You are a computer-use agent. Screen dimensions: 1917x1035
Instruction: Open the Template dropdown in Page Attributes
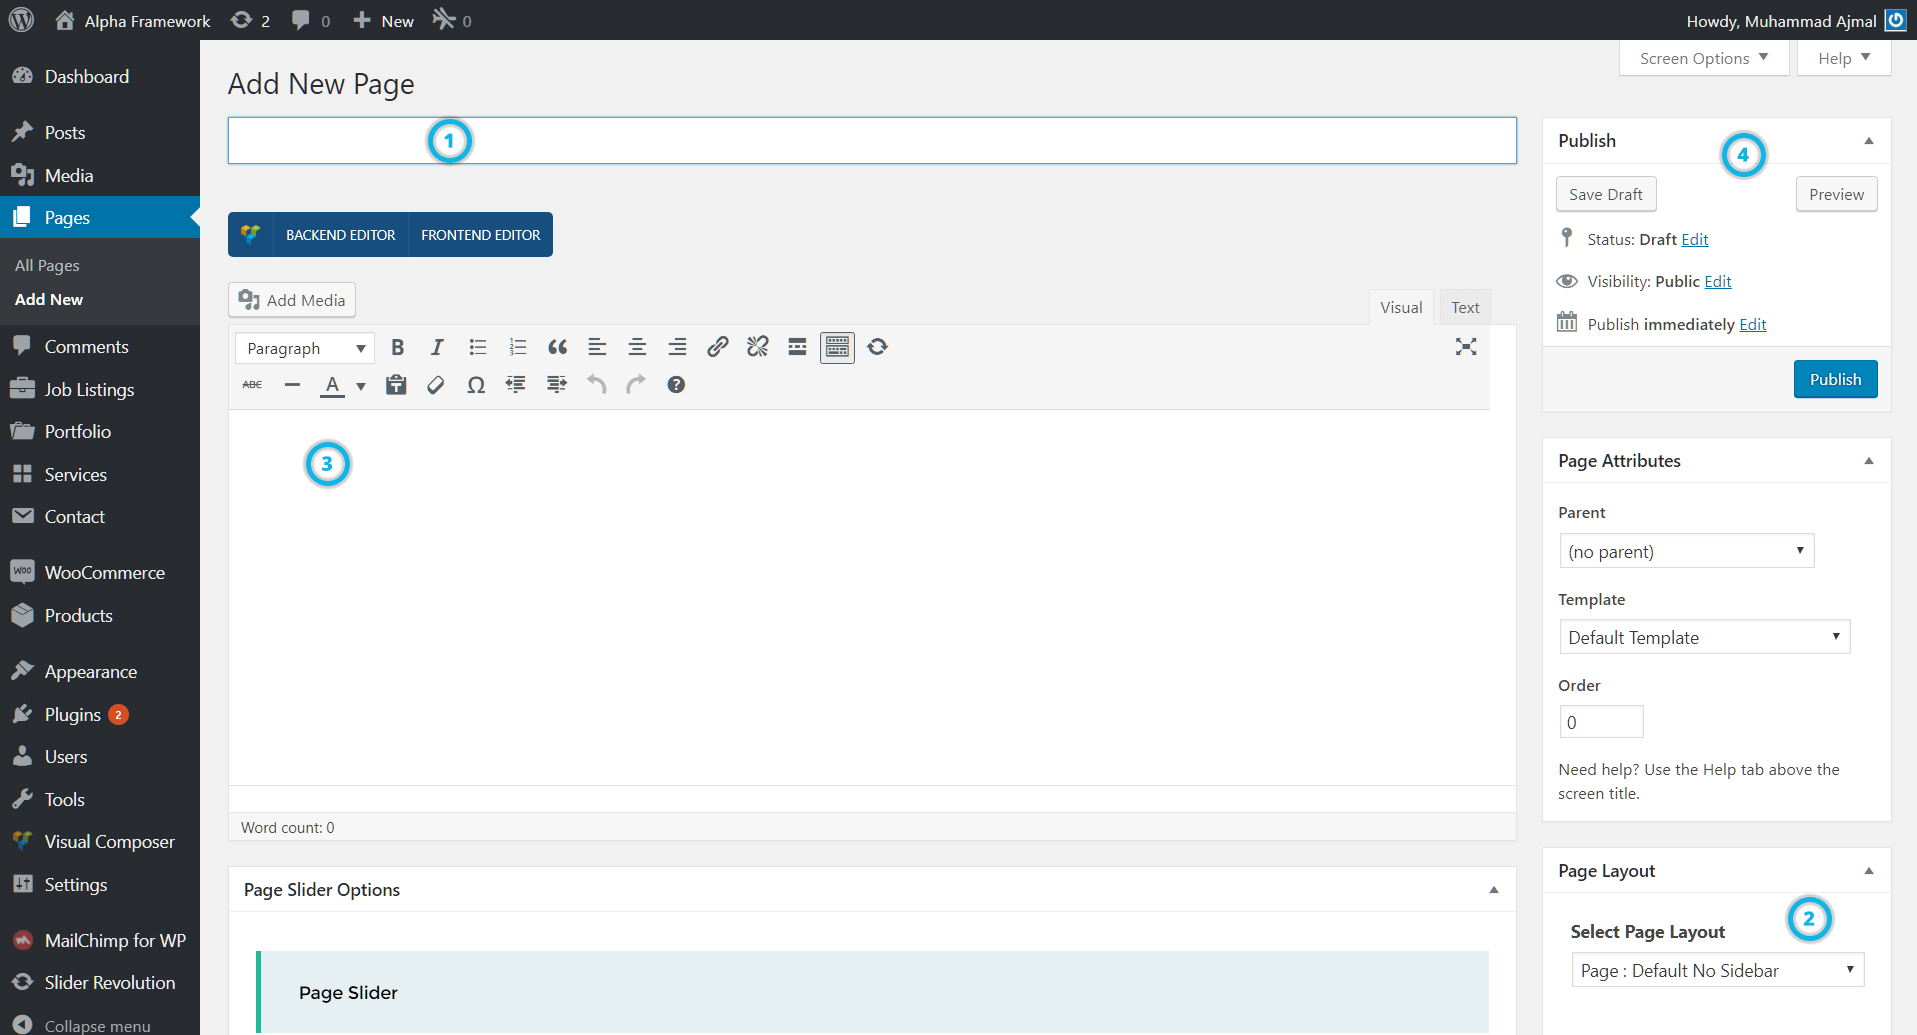pyautogui.click(x=1704, y=637)
